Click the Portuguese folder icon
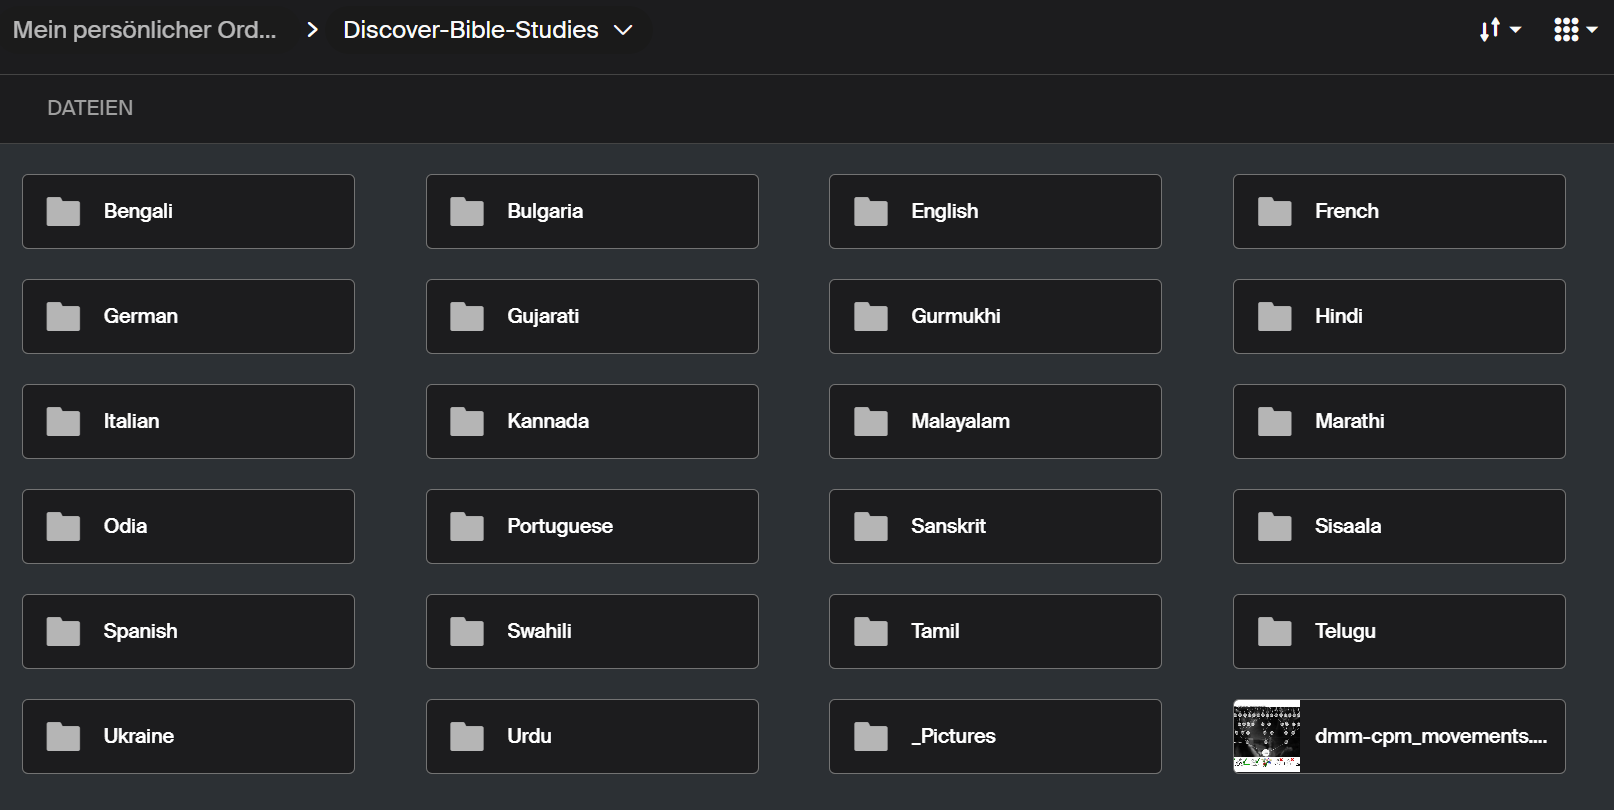Screen dimensions: 1614x810 pos(467,526)
